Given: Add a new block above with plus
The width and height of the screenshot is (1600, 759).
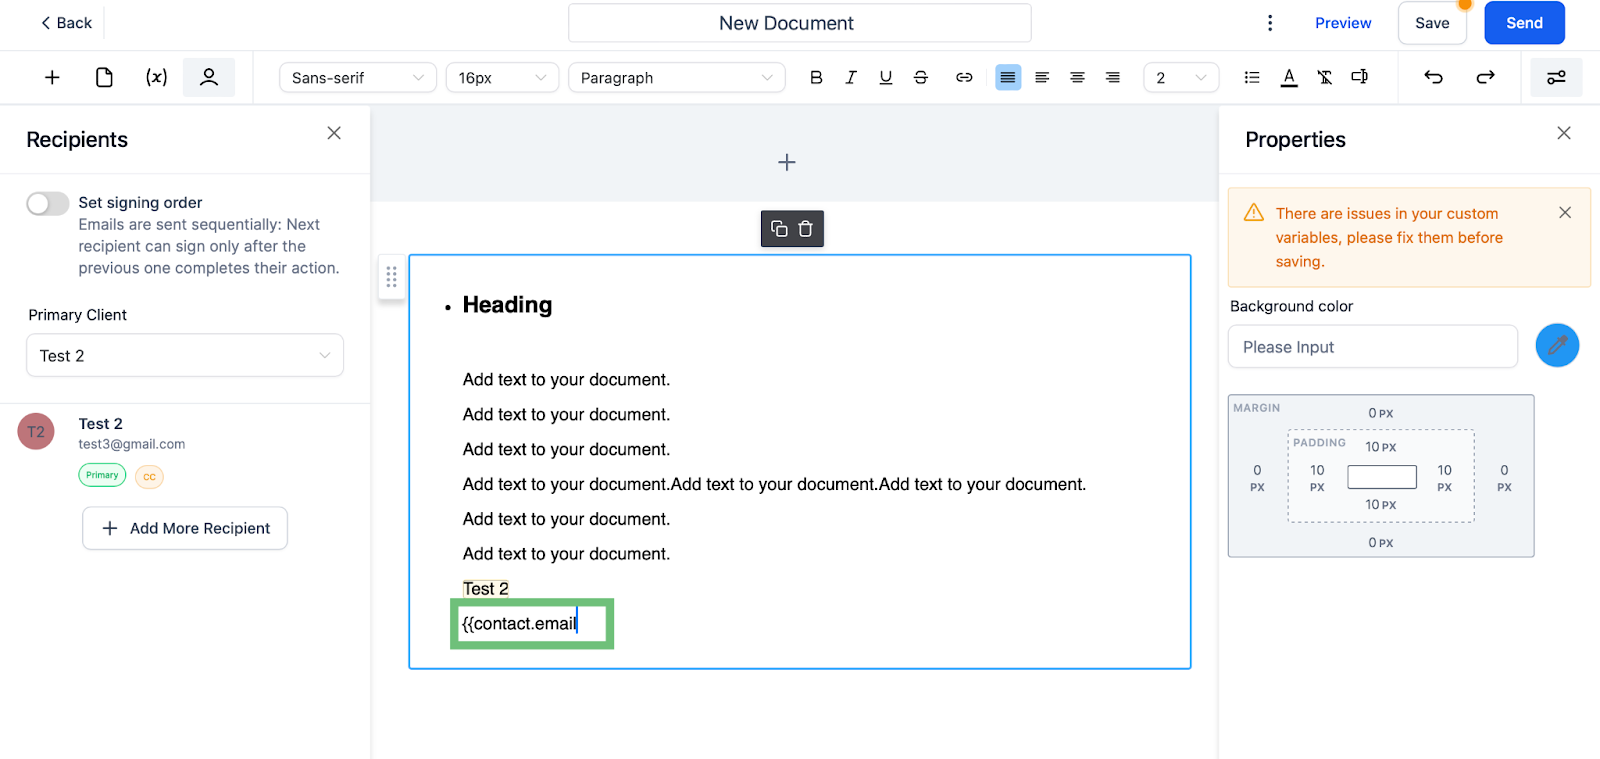Looking at the screenshot, I should (x=787, y=162).
